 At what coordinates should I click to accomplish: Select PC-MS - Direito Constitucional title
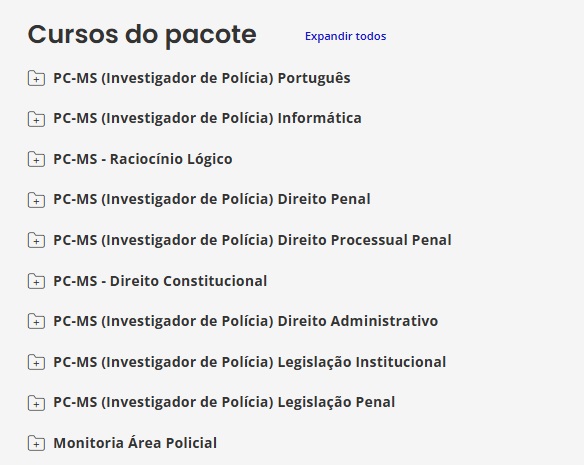[x=160, y=281]
